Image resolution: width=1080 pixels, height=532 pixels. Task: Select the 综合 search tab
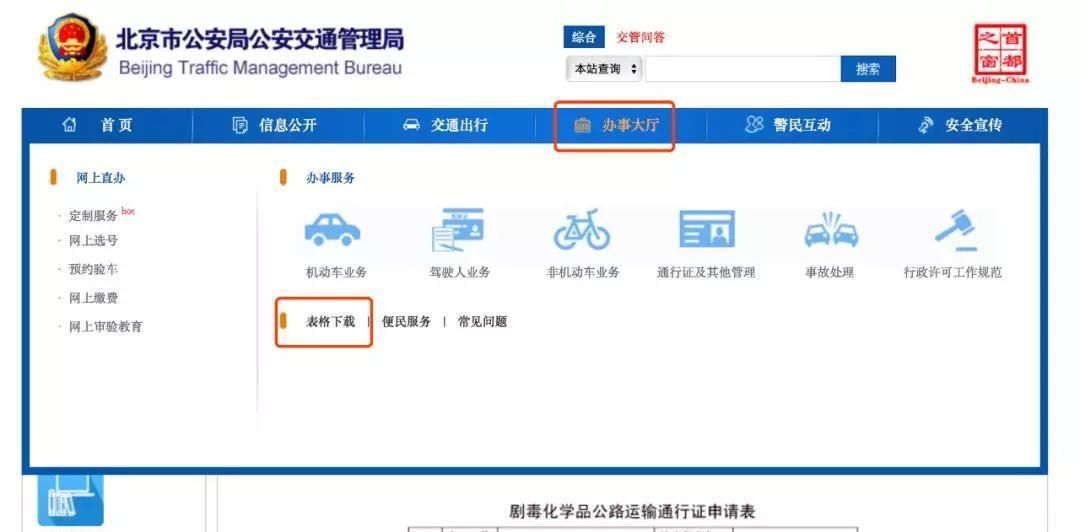[x=584, y=37]
